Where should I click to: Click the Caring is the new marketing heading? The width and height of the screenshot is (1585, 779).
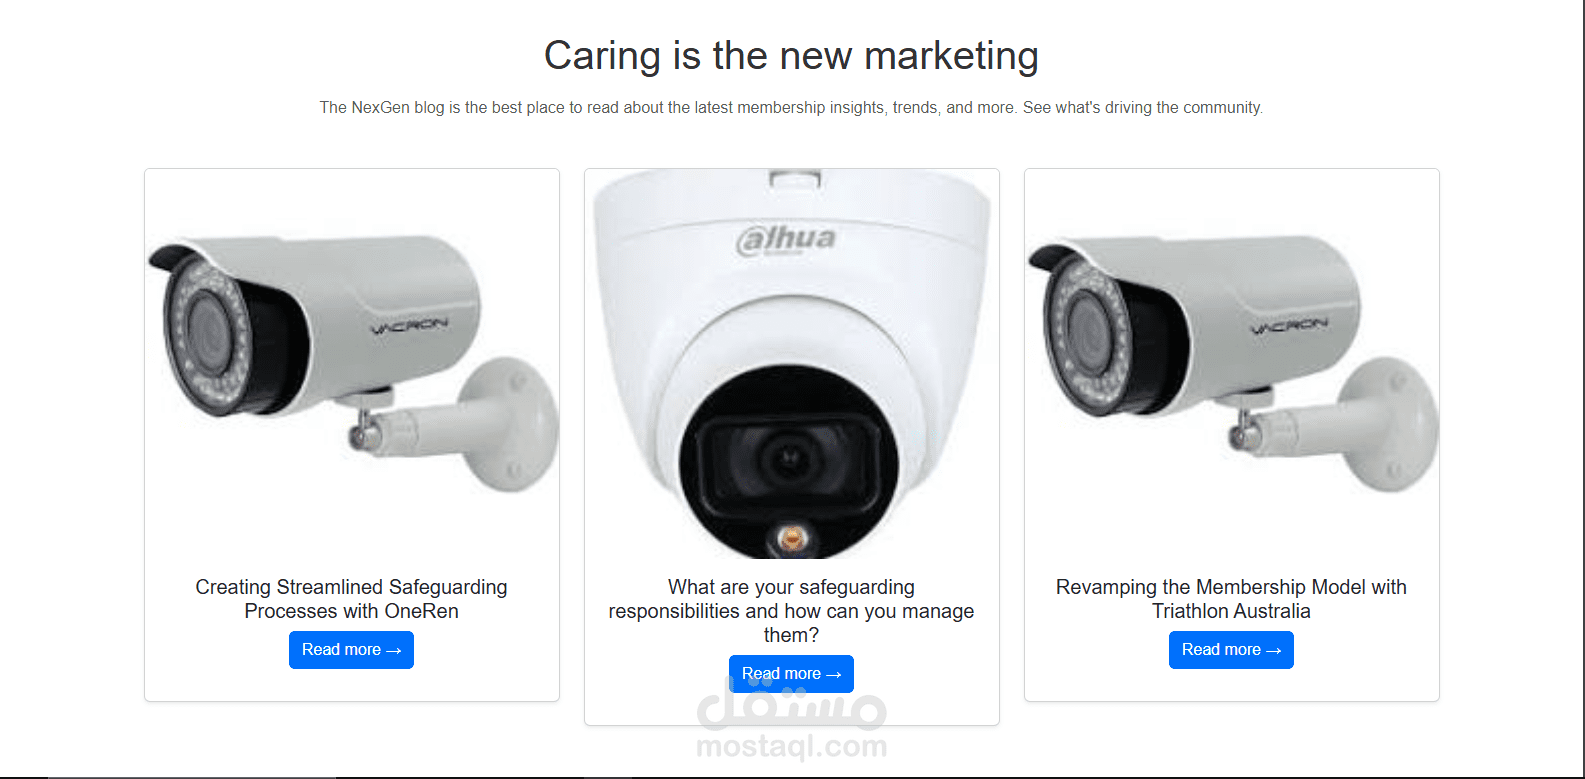pos(791,56)
